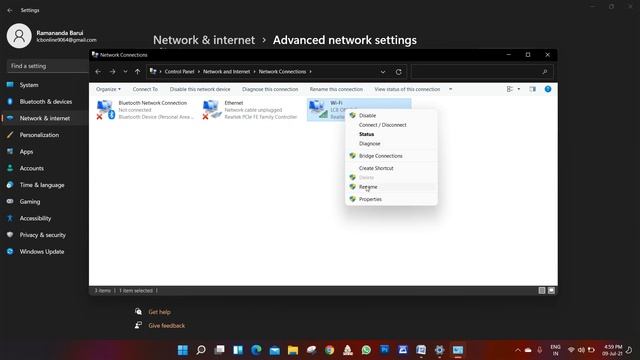The image size is (640, 360).
Task: Select Bridge Connections menu entry
Action: click(380, 156)
